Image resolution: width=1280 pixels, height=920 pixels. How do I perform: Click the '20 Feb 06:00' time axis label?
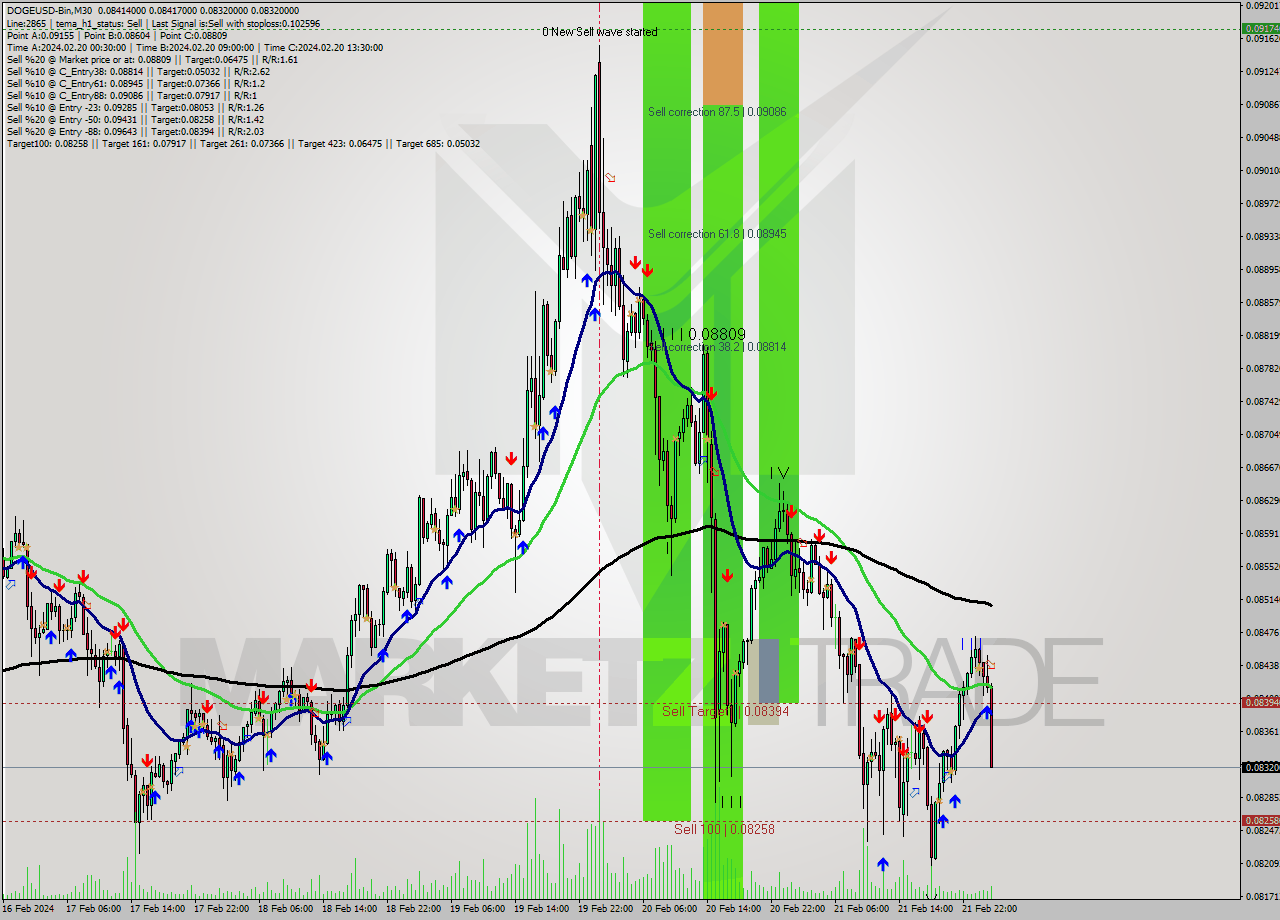point(669,909)
